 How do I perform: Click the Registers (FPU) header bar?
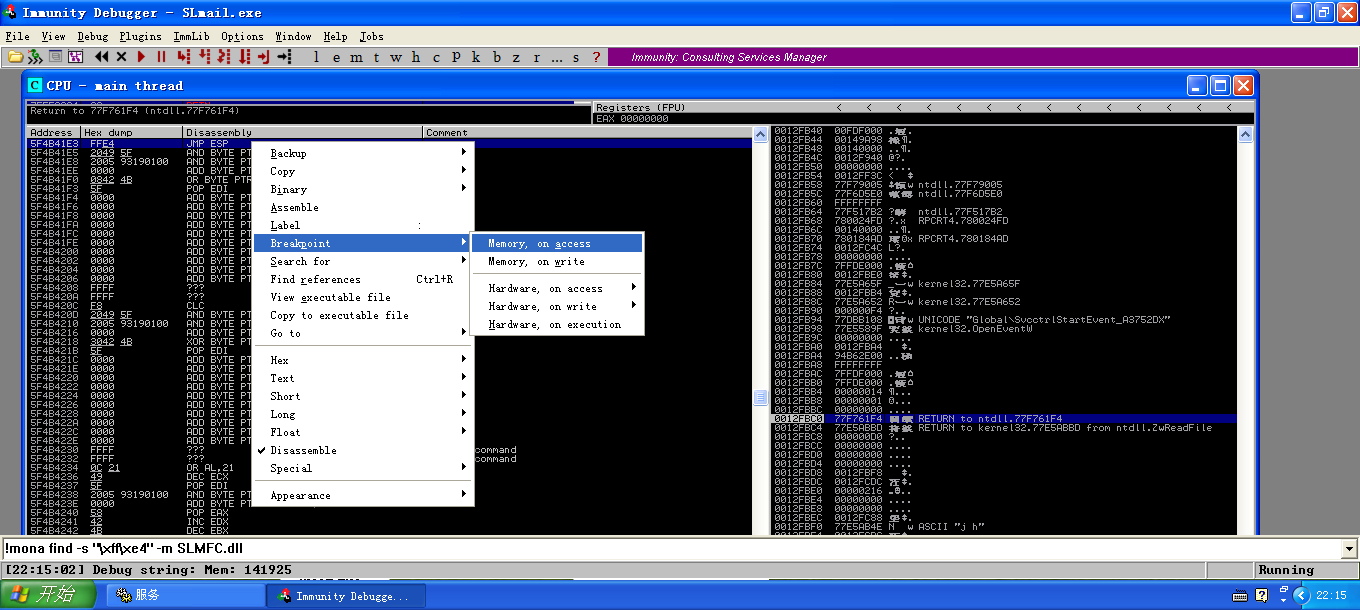click(x=923, y=107)
